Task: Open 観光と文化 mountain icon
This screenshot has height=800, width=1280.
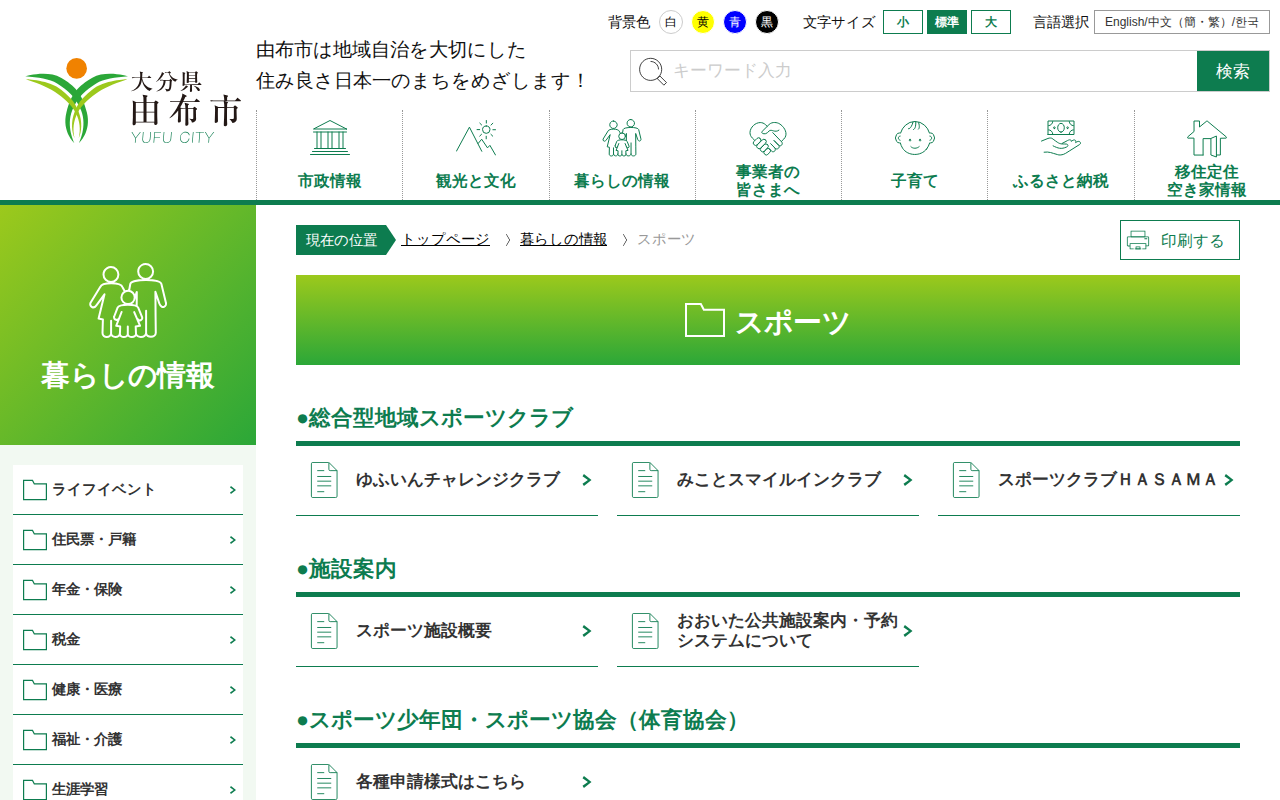Action: click(x=476, y=137)
